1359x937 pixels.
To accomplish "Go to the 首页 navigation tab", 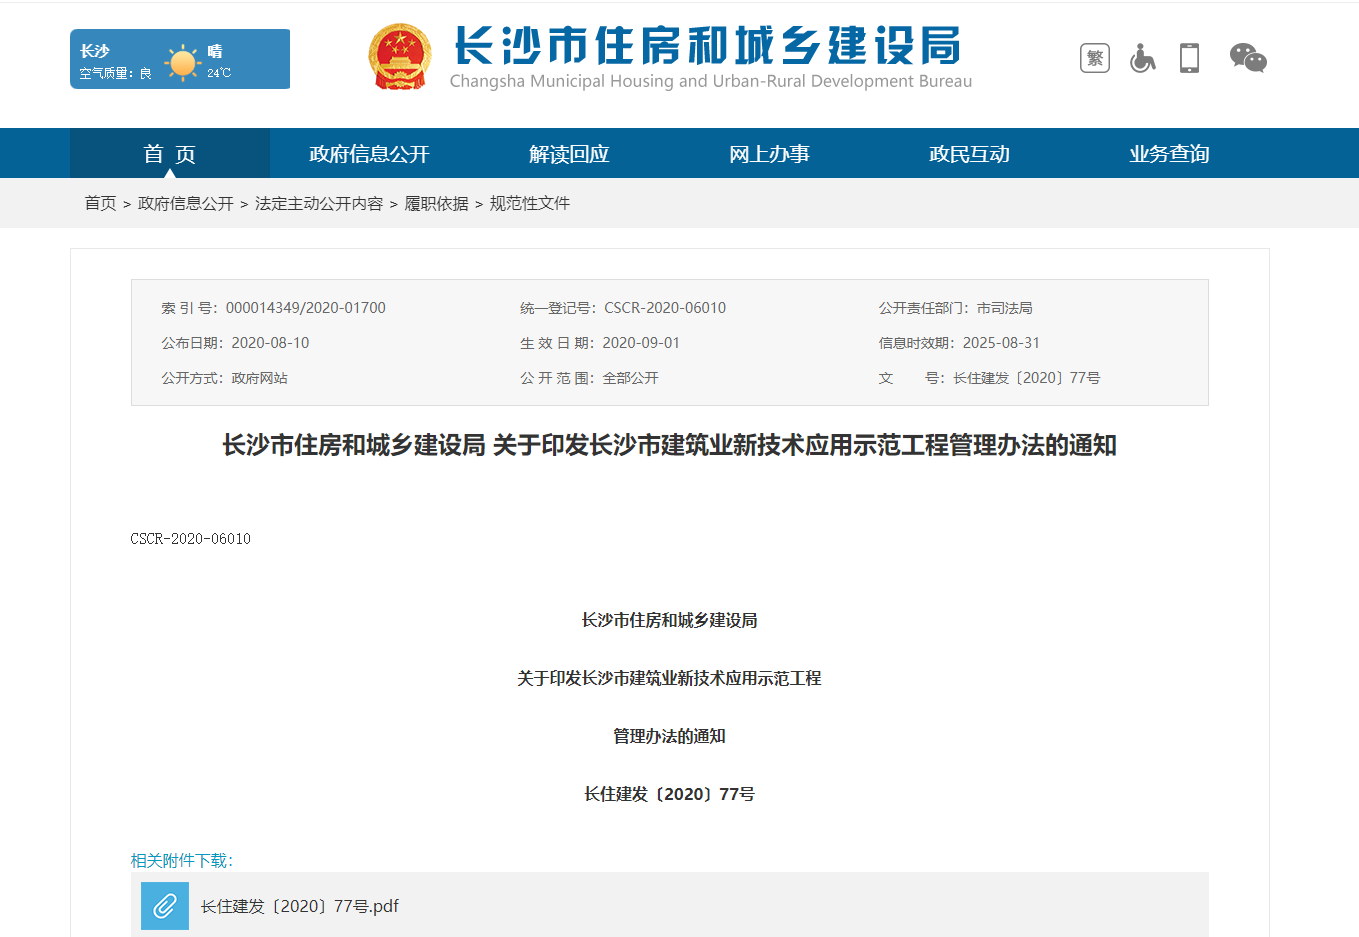I will (x=169, y=154).
